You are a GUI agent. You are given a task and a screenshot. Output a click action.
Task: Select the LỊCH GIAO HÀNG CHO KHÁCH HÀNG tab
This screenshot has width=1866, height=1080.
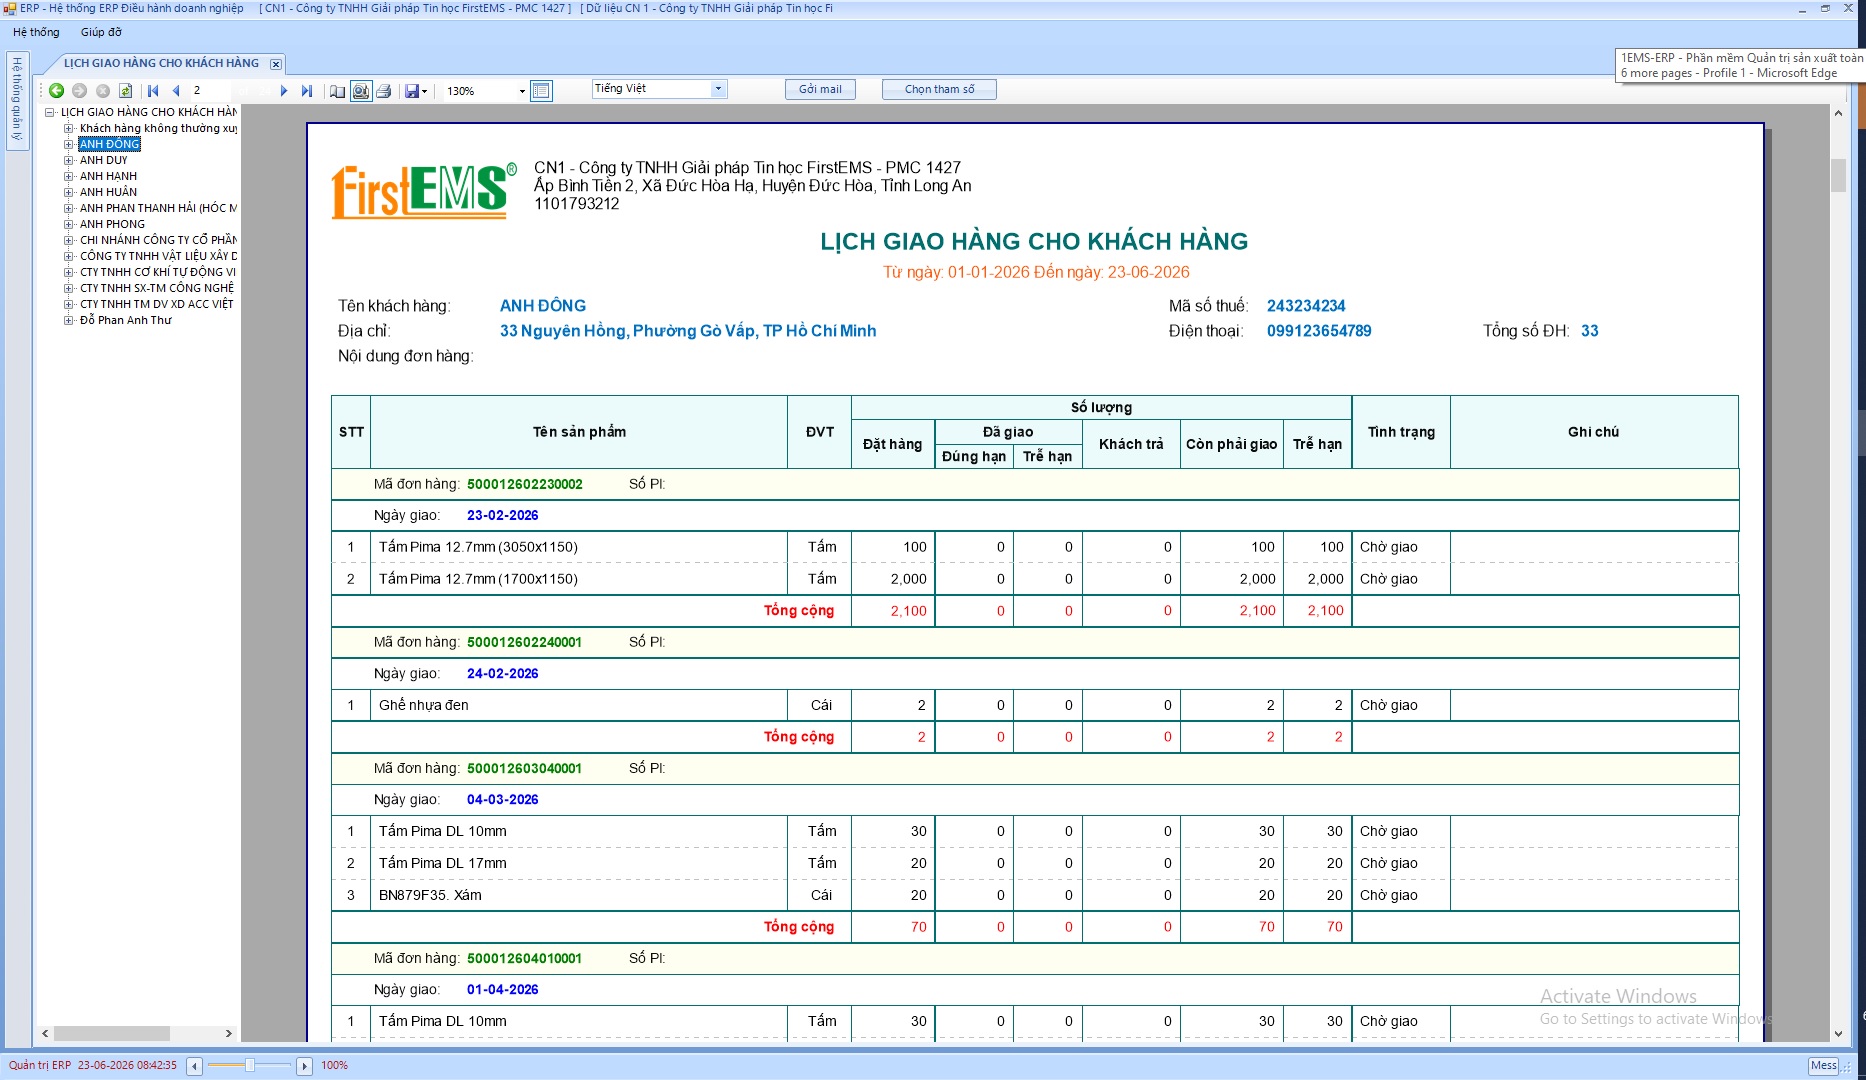(x=161, y=63)
